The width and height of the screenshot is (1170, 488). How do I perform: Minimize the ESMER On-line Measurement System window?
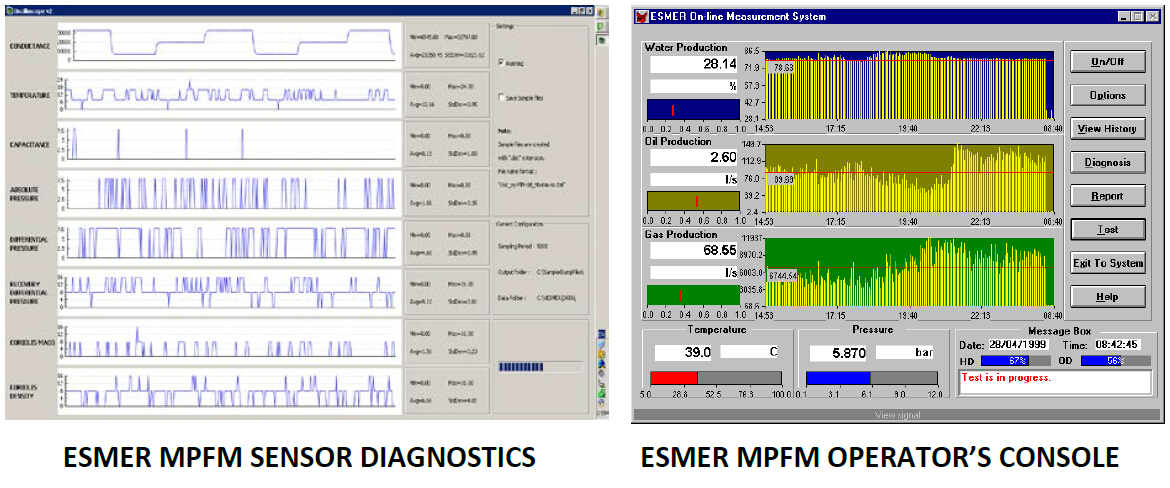point(1124,16)
